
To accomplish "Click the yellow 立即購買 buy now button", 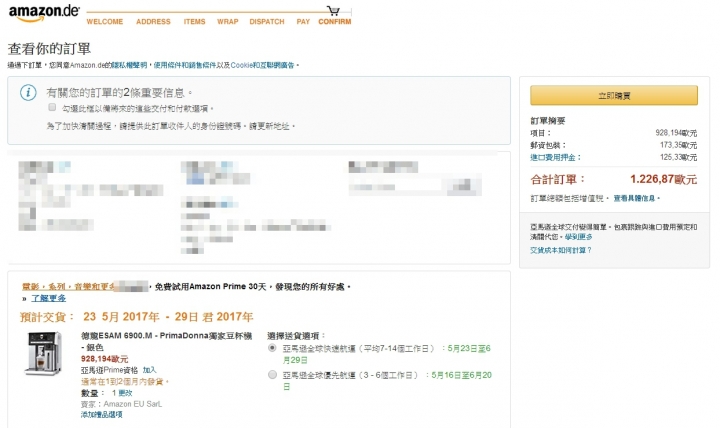I will (x=614, y=96).
